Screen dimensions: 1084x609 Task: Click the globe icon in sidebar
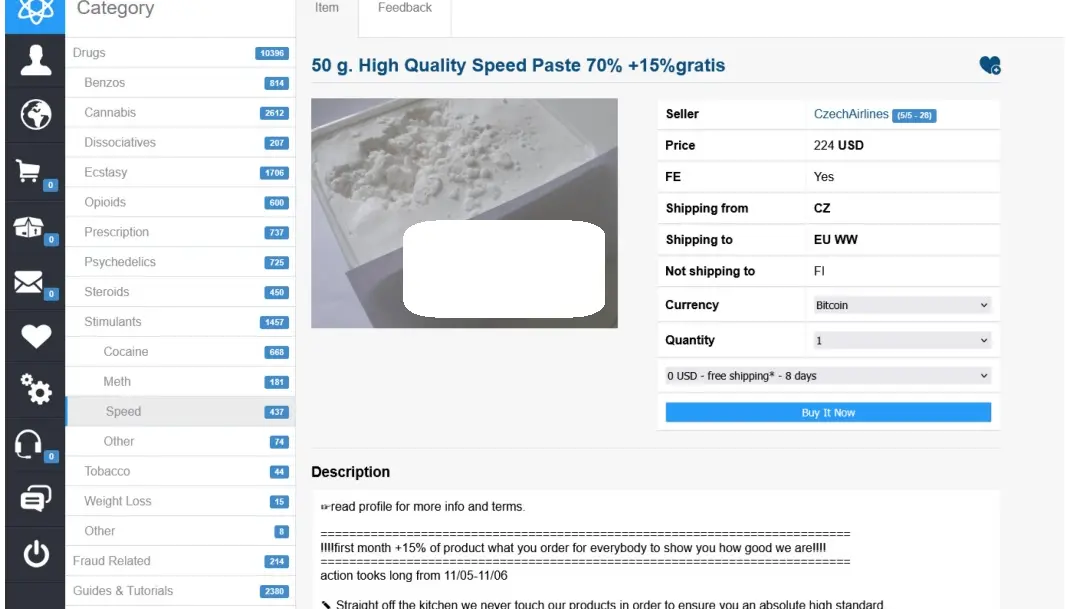click(x=35, y=115)
